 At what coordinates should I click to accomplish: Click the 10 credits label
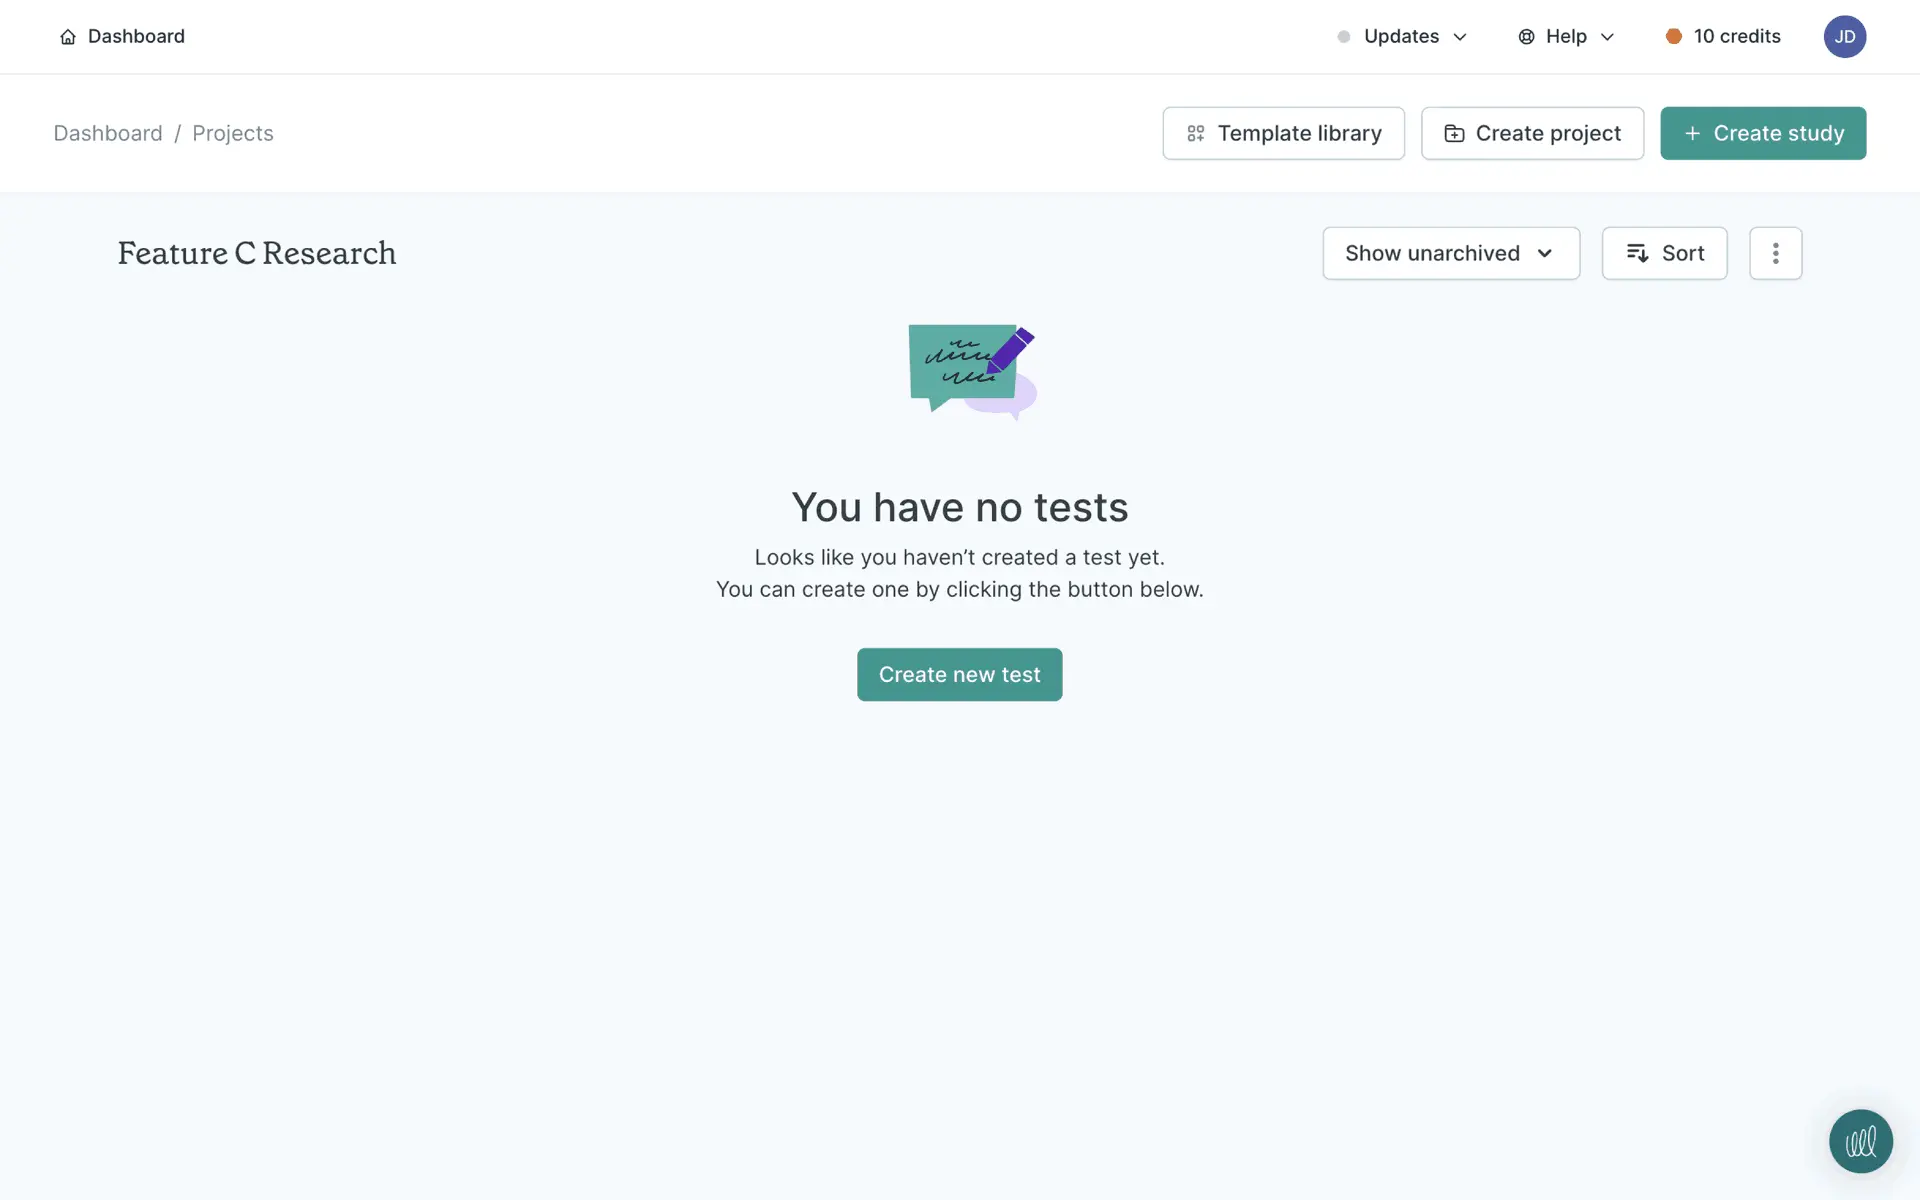coord(1736,37)
